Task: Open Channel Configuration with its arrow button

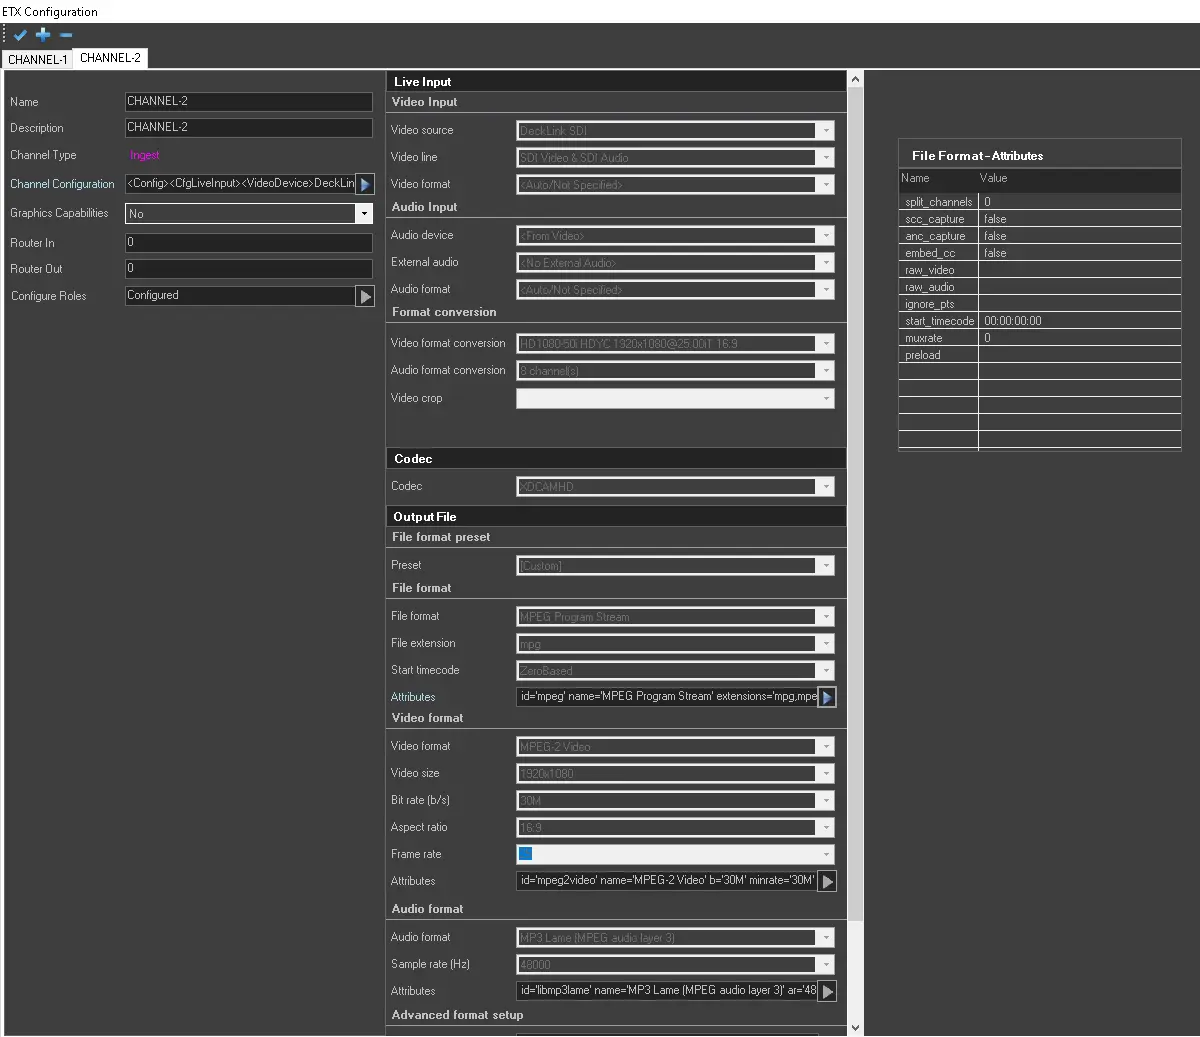Action: [365, 184]
